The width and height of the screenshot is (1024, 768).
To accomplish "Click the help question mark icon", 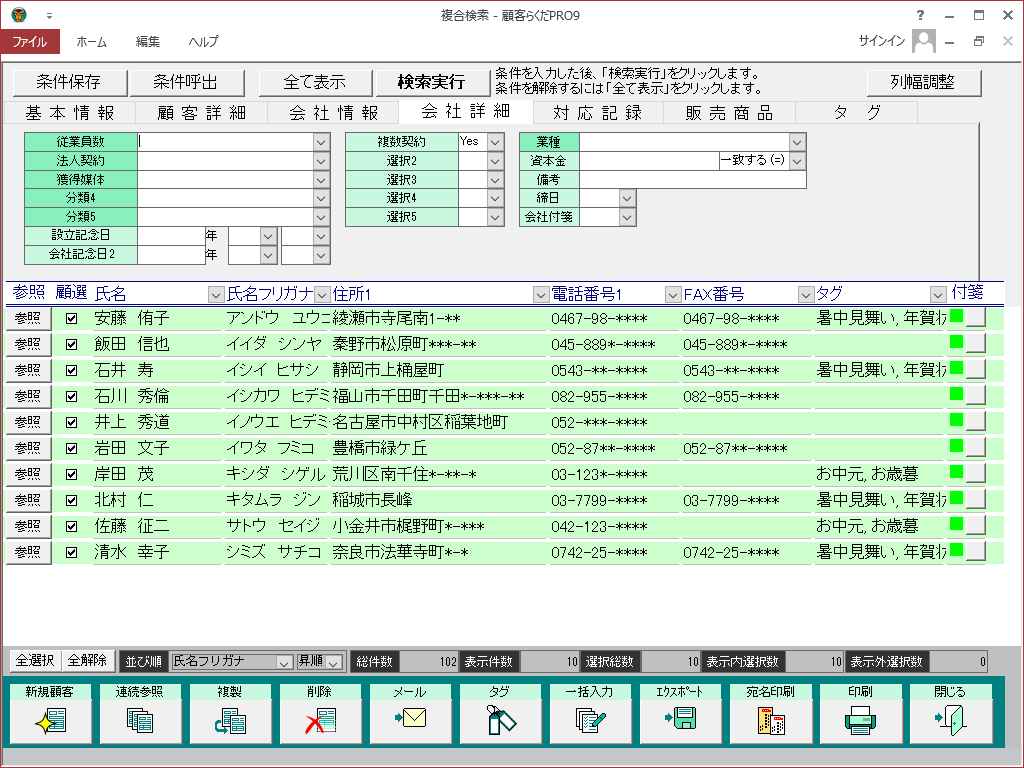I will point(920,15).
